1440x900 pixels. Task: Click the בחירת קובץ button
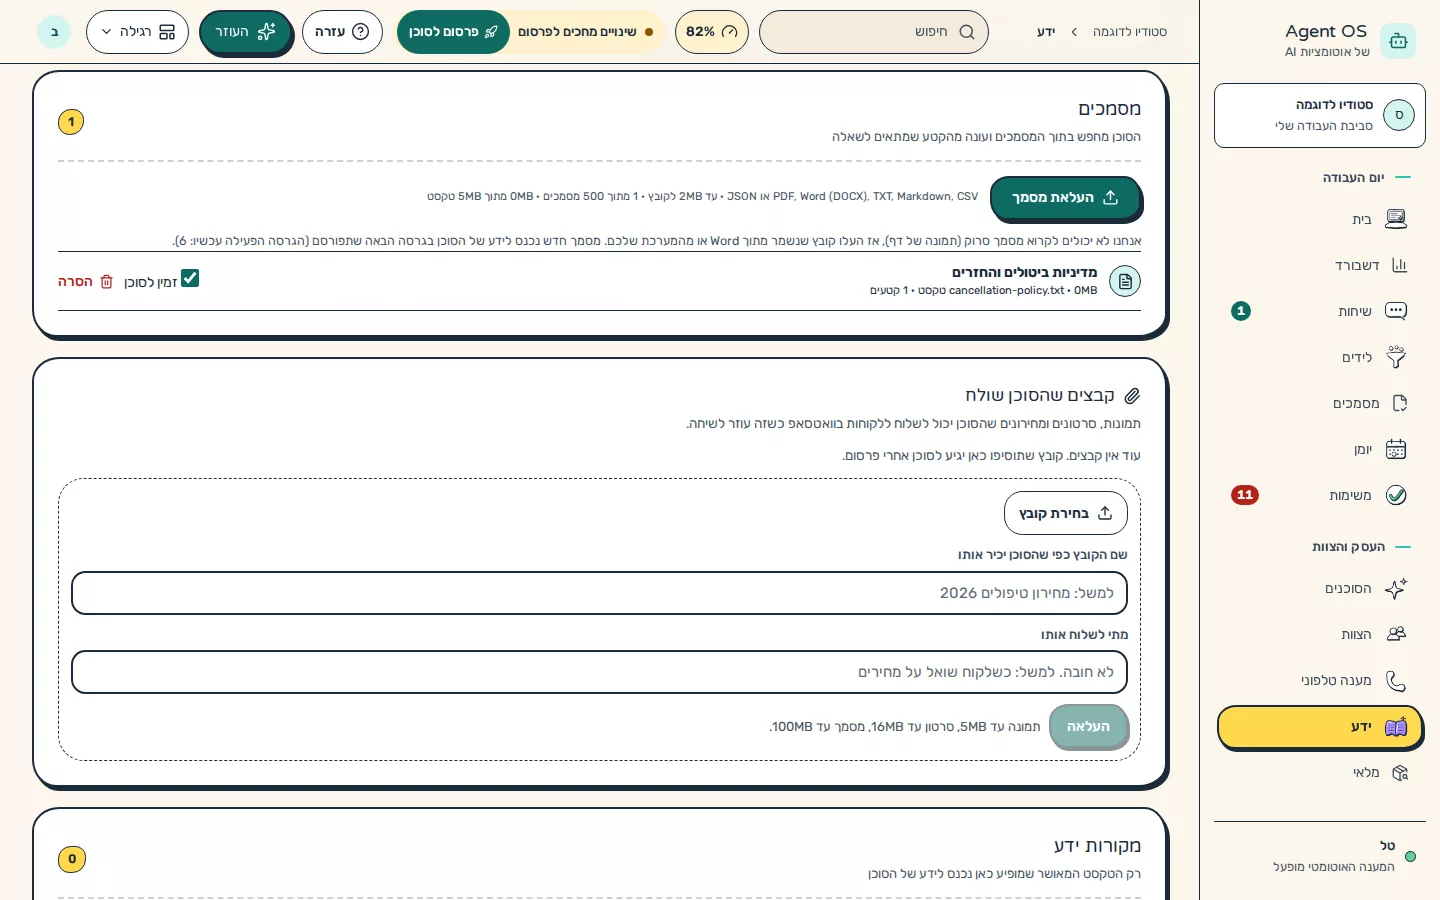point(1065,513)
